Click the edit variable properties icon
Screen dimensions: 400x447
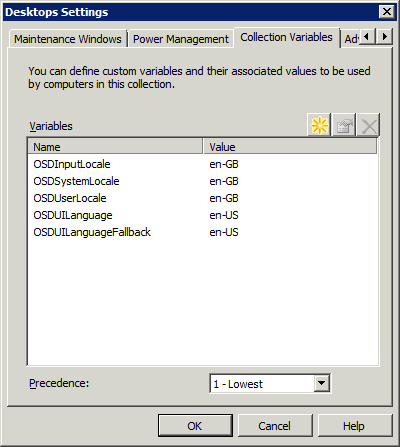344,125
